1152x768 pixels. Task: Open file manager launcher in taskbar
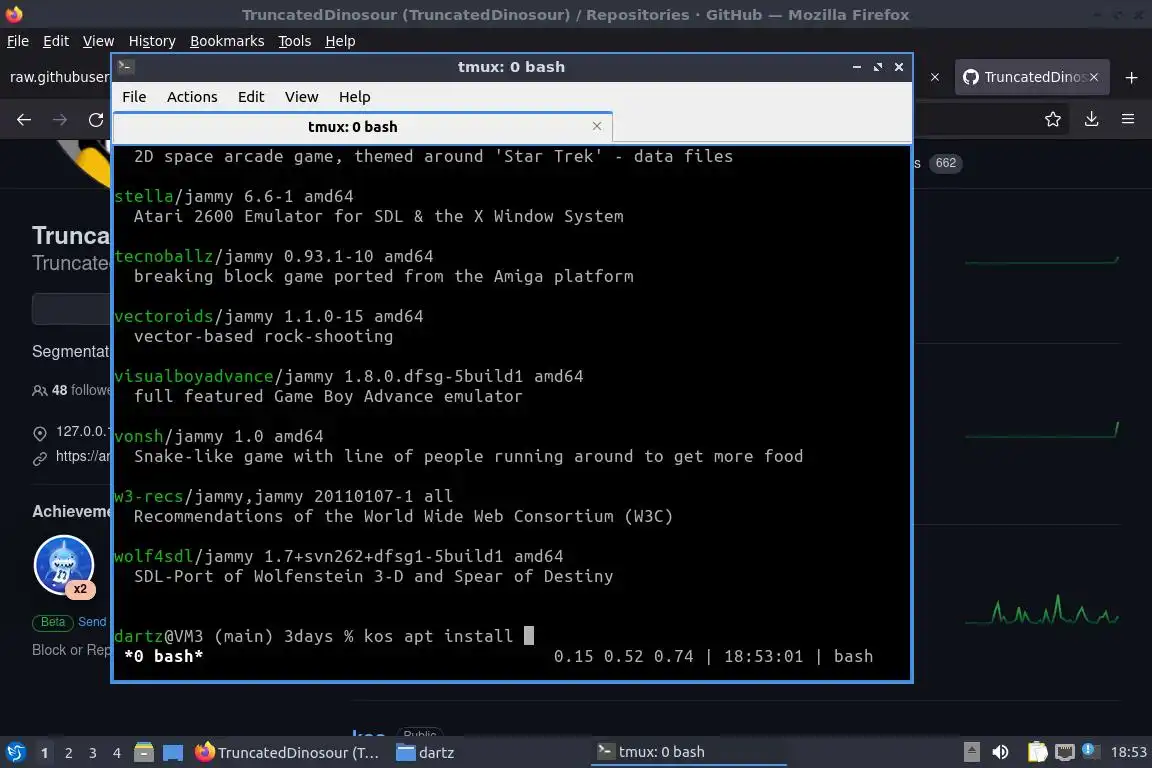144,753
